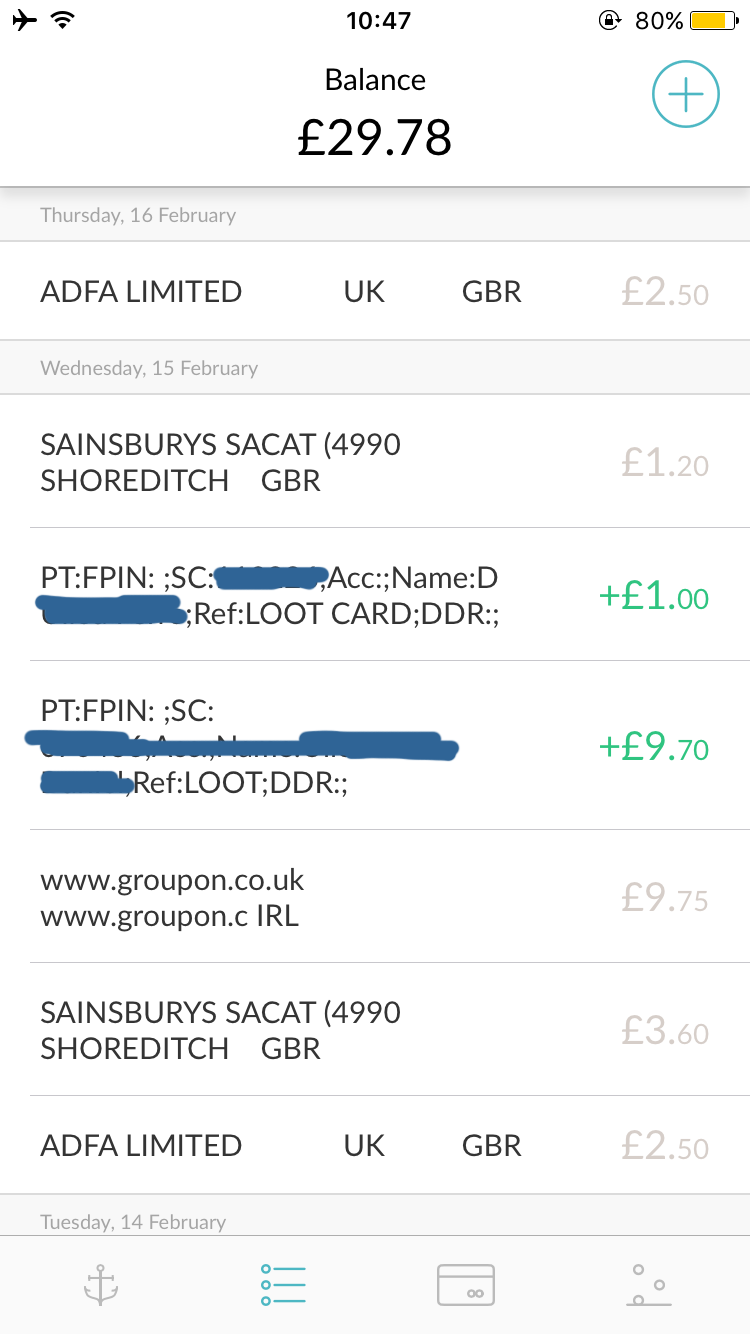Viewport: 750px width, 1334px height.
Task: Open the Groupon £9.75 transaction
Action: (x=375, y=897)
